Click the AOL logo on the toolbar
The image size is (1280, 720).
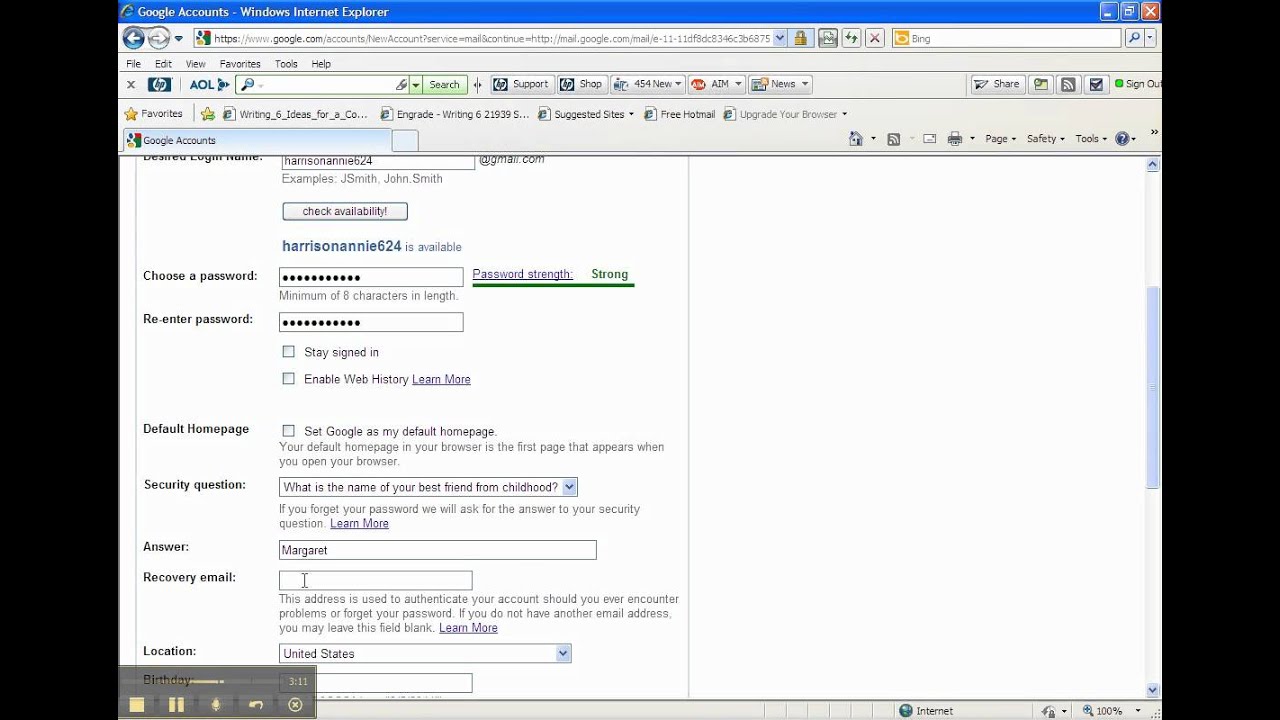point(210,85)
